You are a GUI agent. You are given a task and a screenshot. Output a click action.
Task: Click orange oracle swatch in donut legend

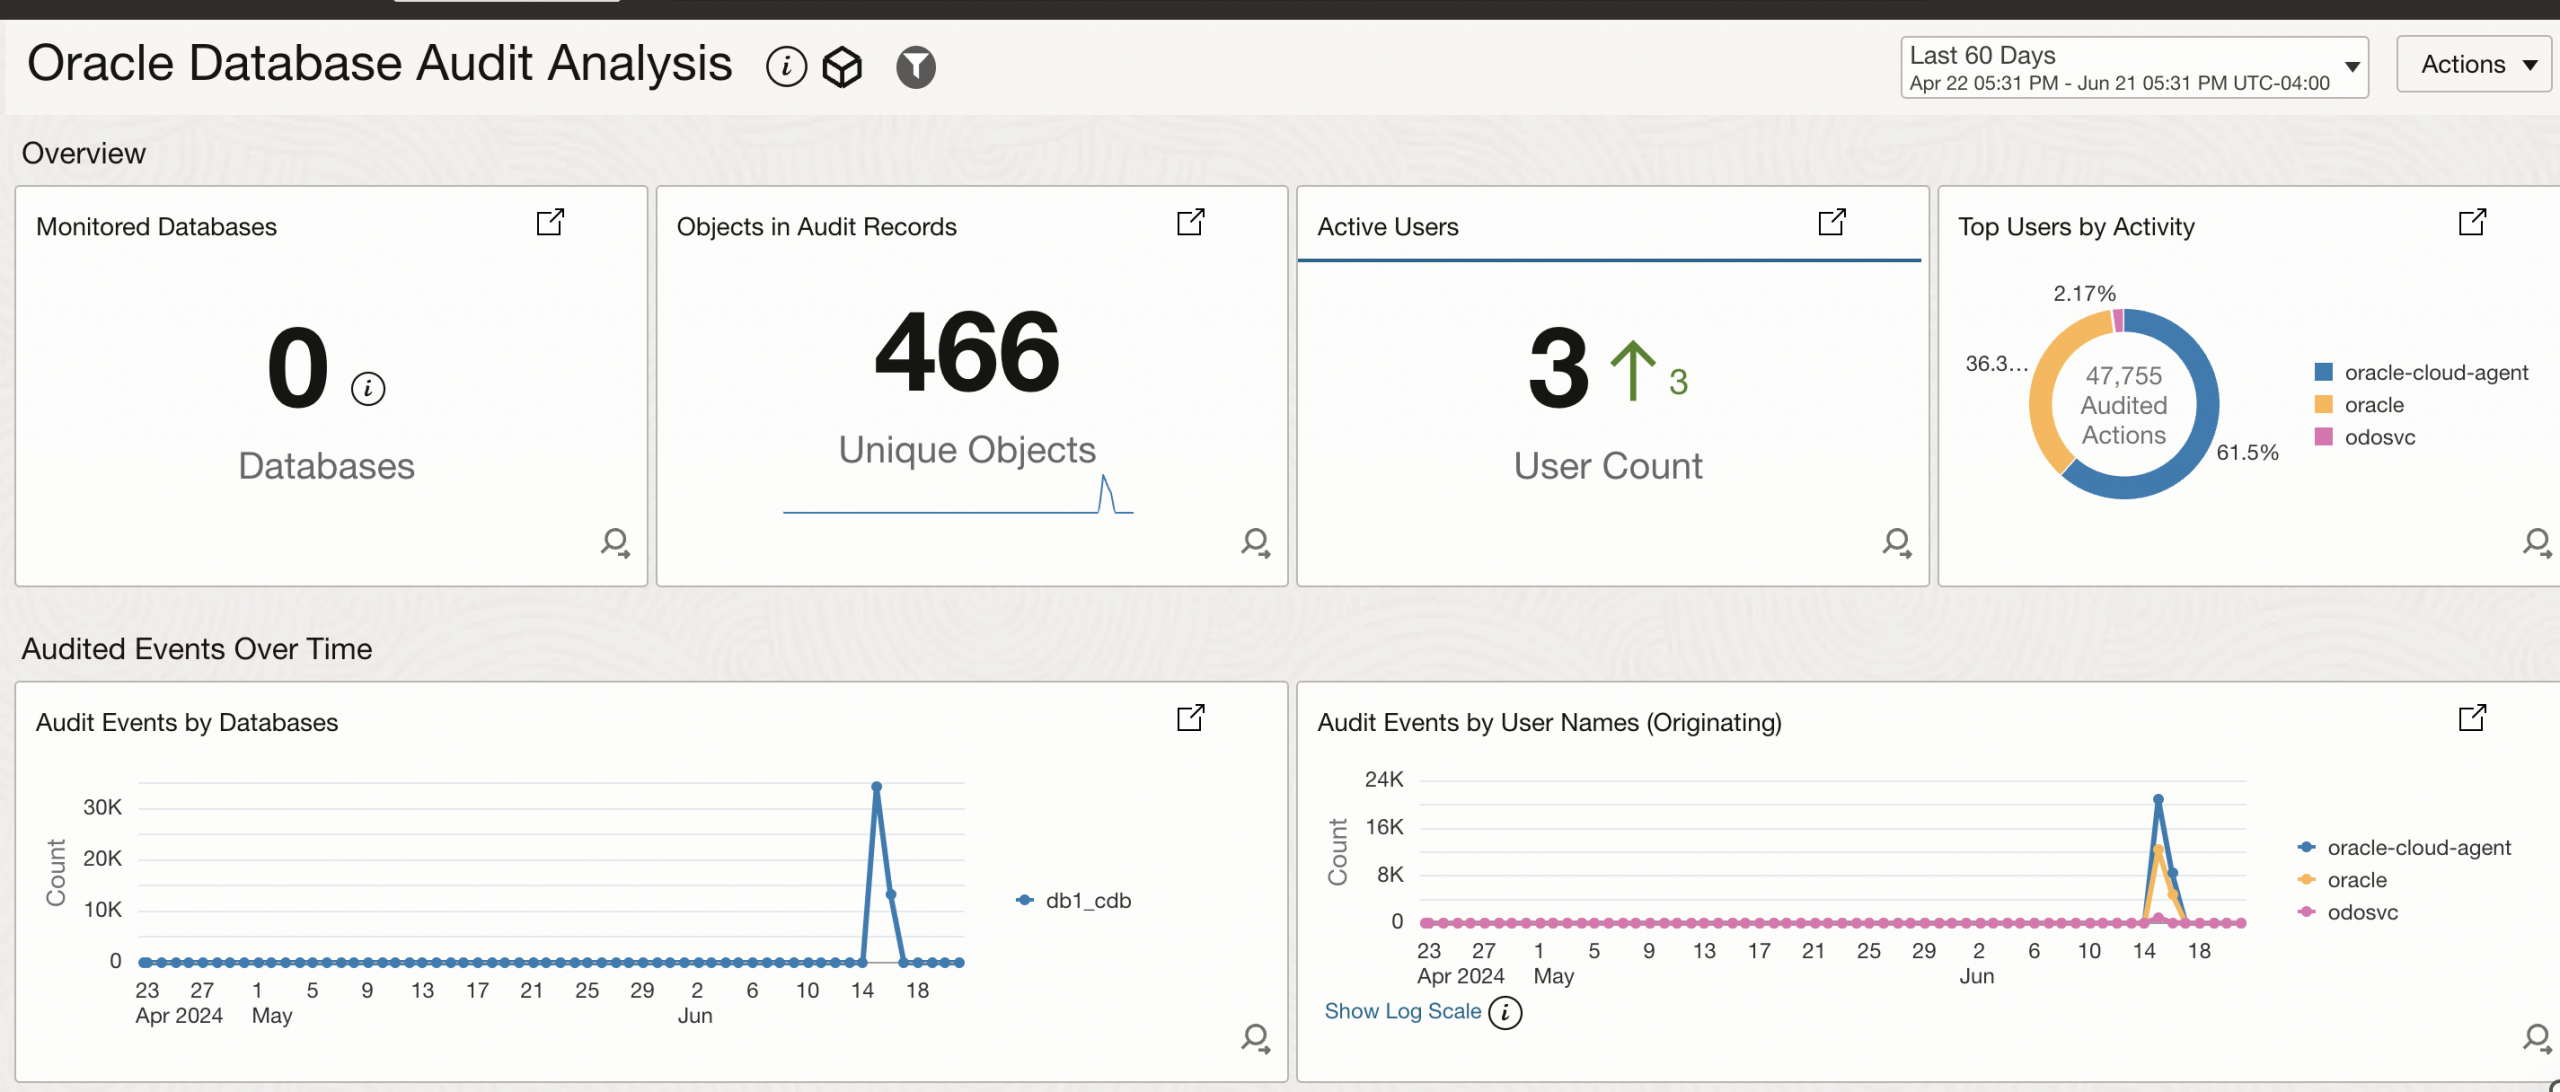(2324, 405)
